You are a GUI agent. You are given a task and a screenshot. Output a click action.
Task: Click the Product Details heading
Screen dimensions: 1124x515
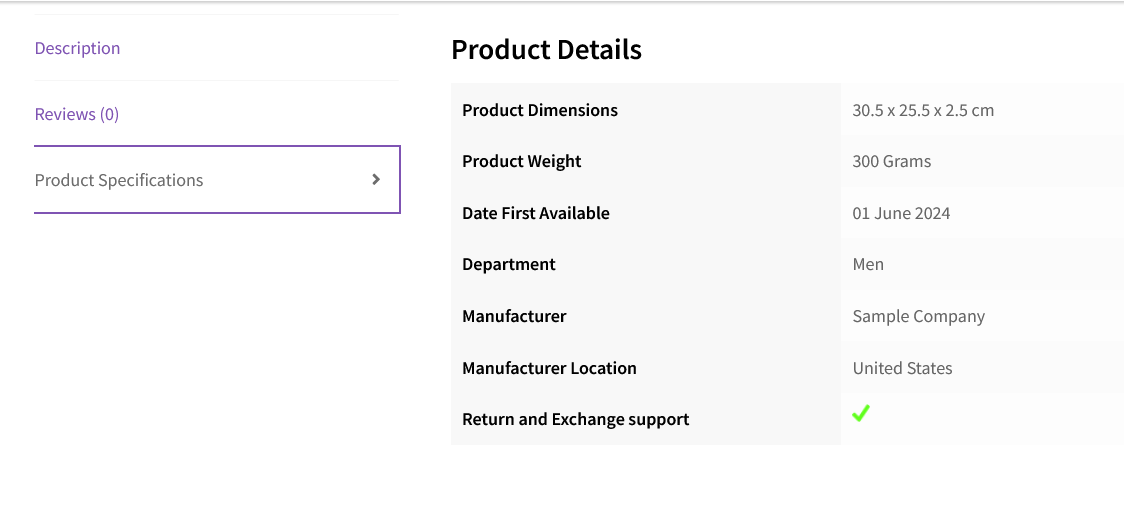546,49
